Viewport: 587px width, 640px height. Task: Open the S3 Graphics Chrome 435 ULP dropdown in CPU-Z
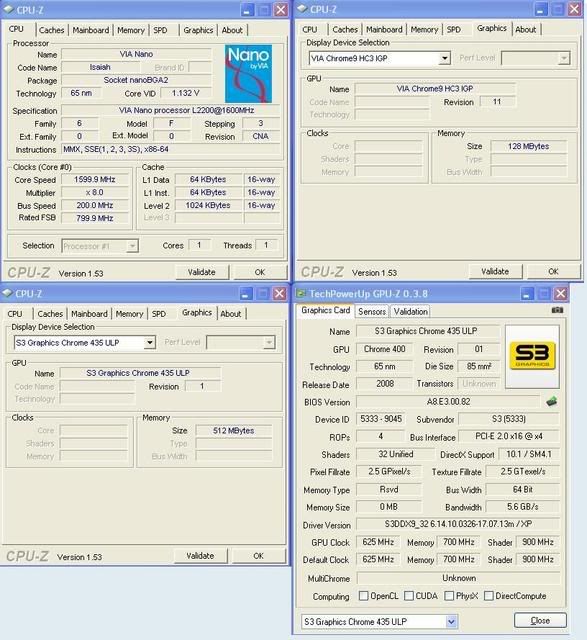coord(150,342)
